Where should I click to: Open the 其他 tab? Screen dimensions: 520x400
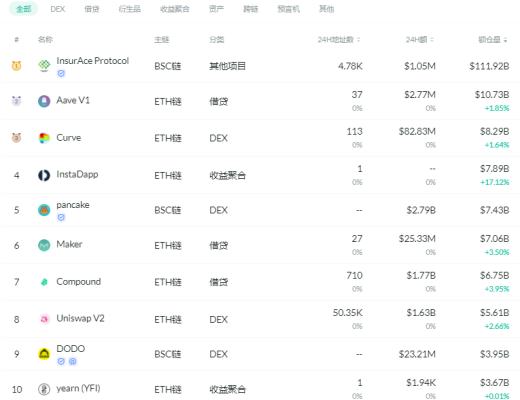(x=327, y=9)
